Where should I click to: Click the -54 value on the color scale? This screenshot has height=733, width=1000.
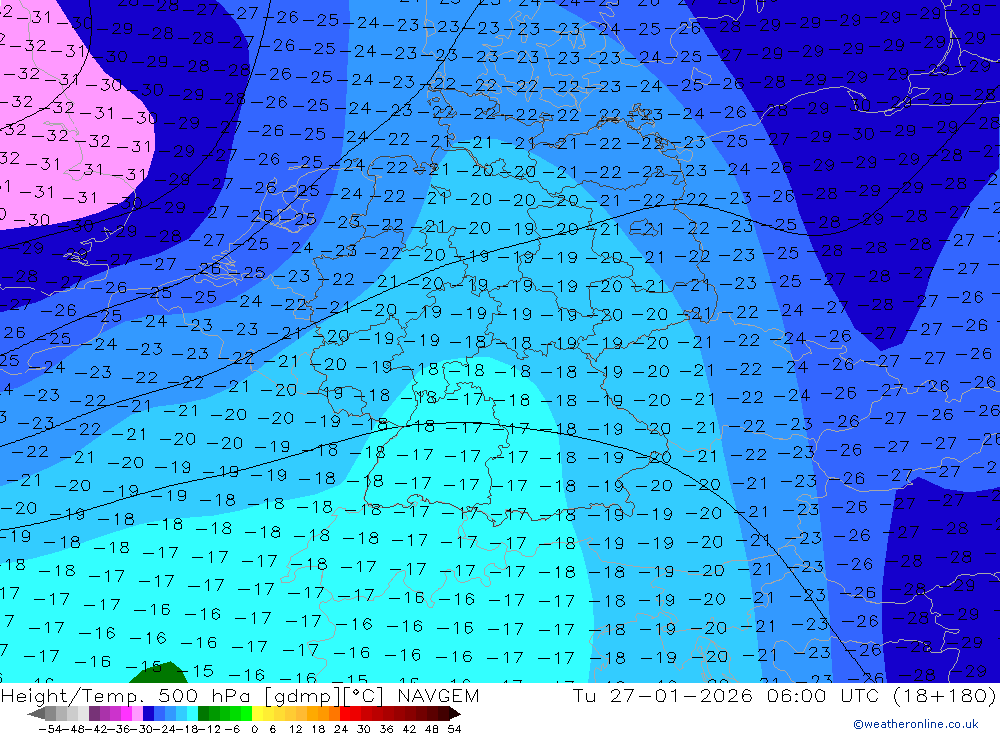(x=50, y=729)
